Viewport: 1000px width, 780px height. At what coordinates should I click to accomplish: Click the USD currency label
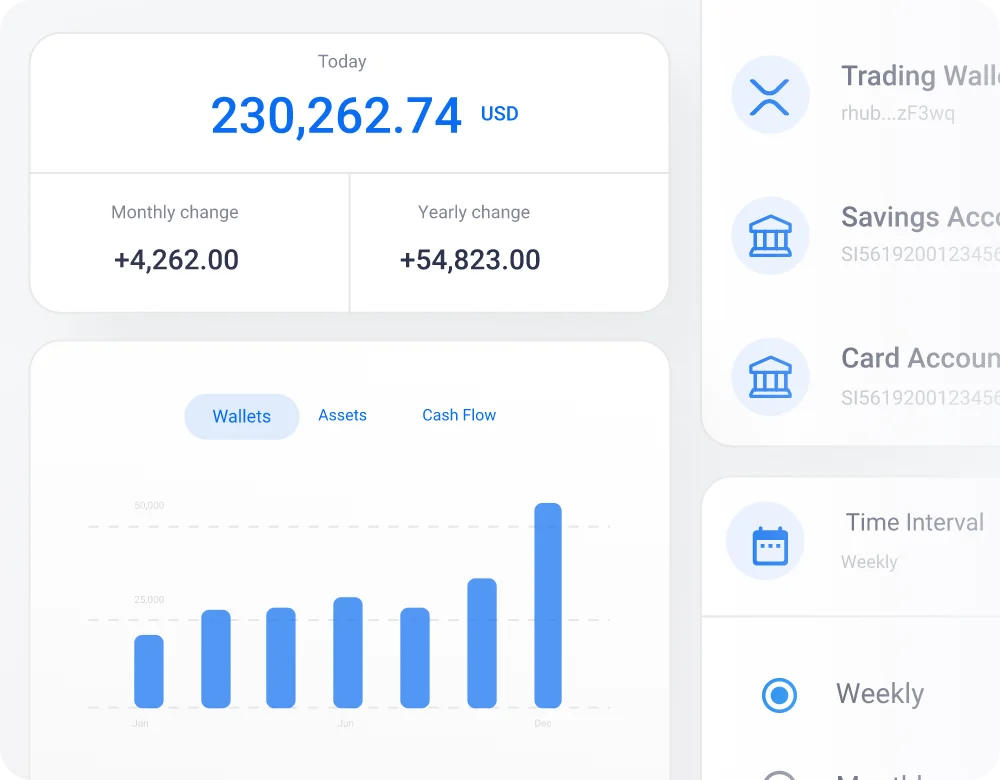[499, 114]
